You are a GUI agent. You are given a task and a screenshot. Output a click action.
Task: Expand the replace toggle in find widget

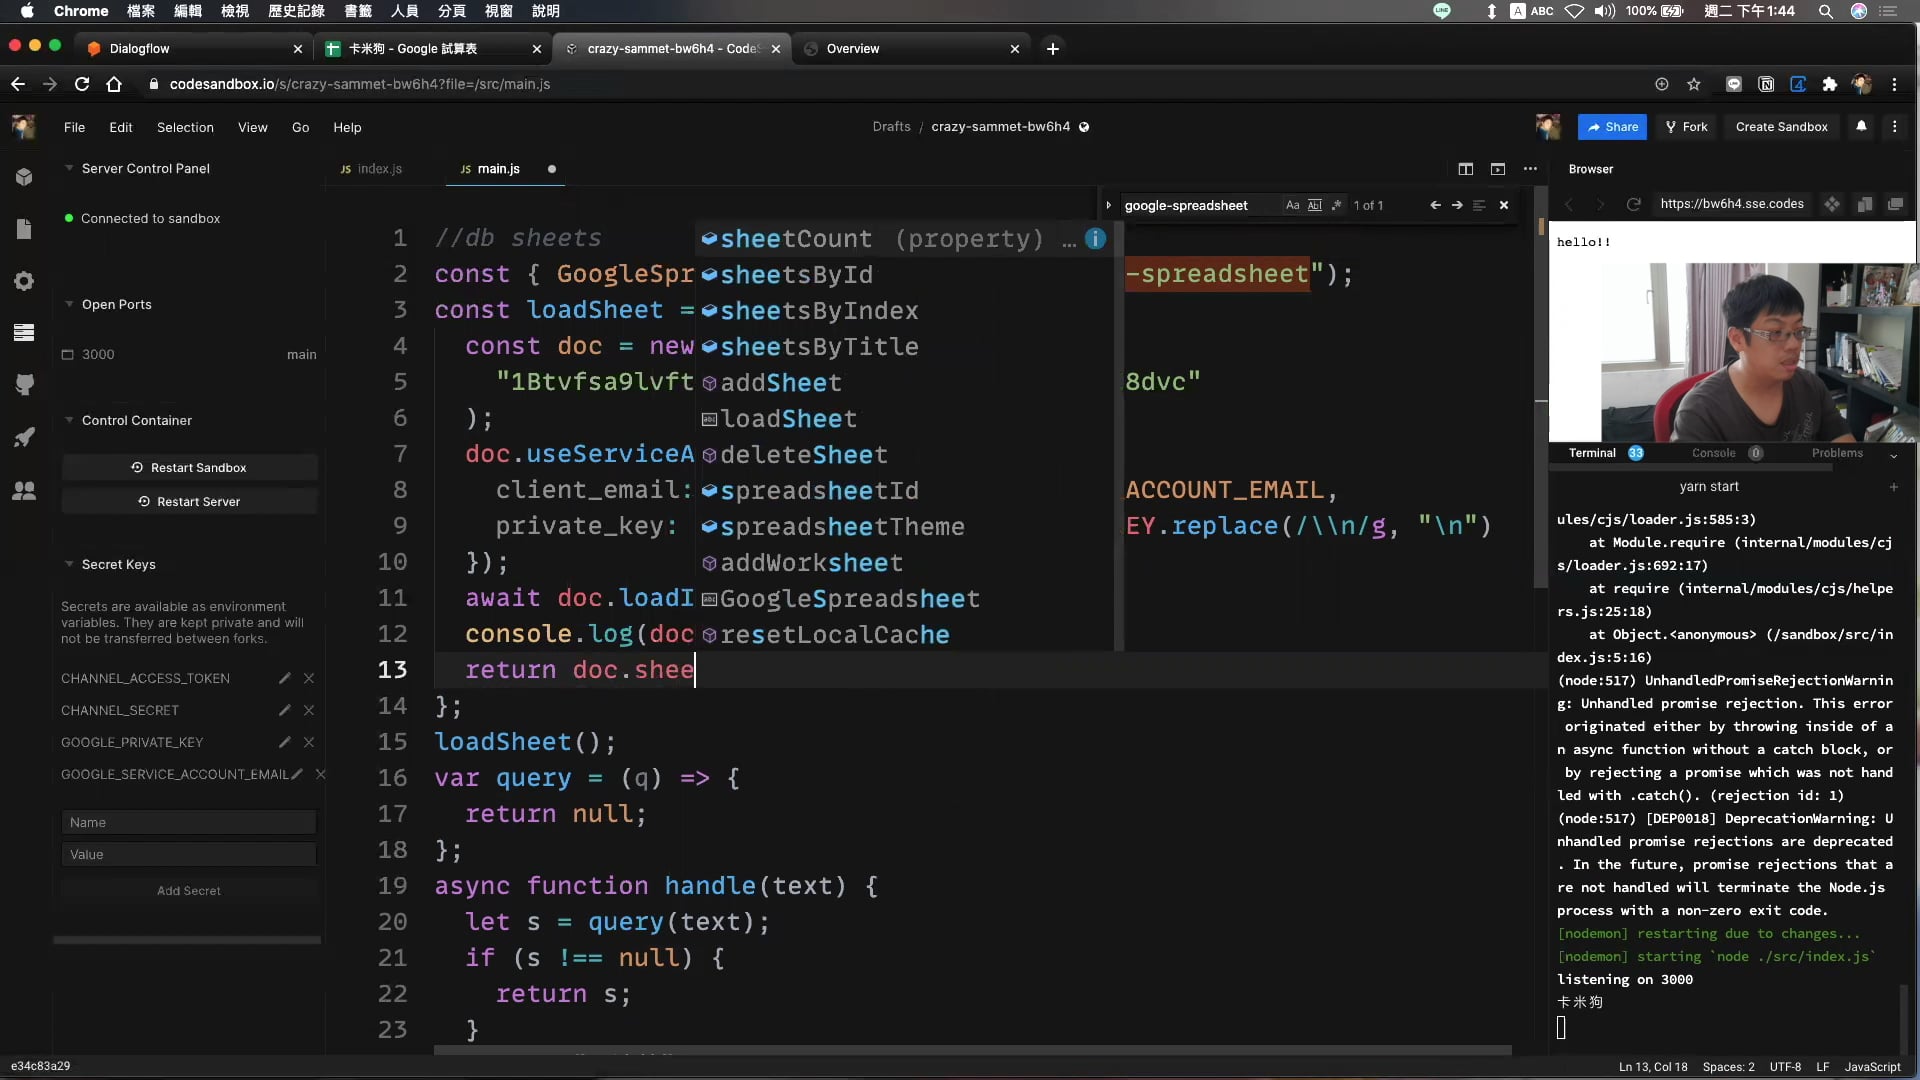click(1108, 205)
